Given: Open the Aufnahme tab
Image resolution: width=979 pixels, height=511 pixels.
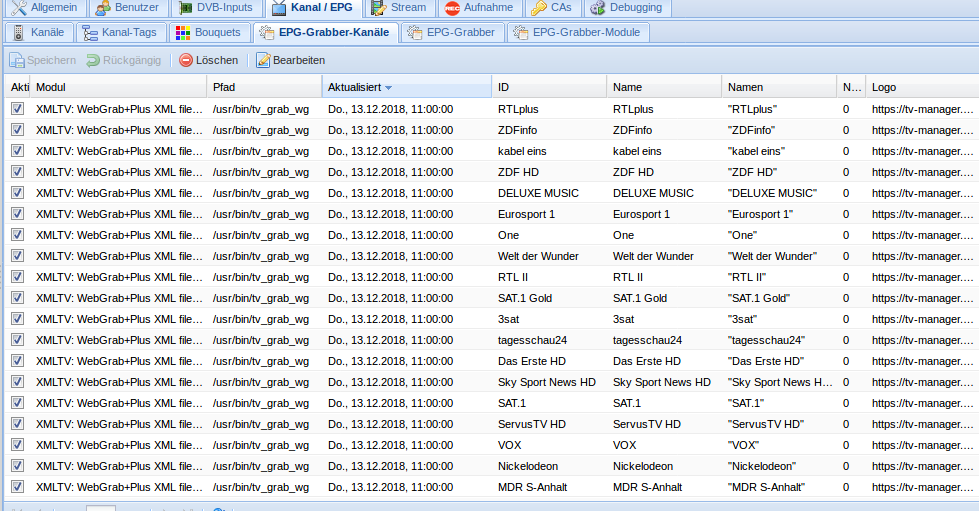Looking at the screenshot, I should (480, 7).
